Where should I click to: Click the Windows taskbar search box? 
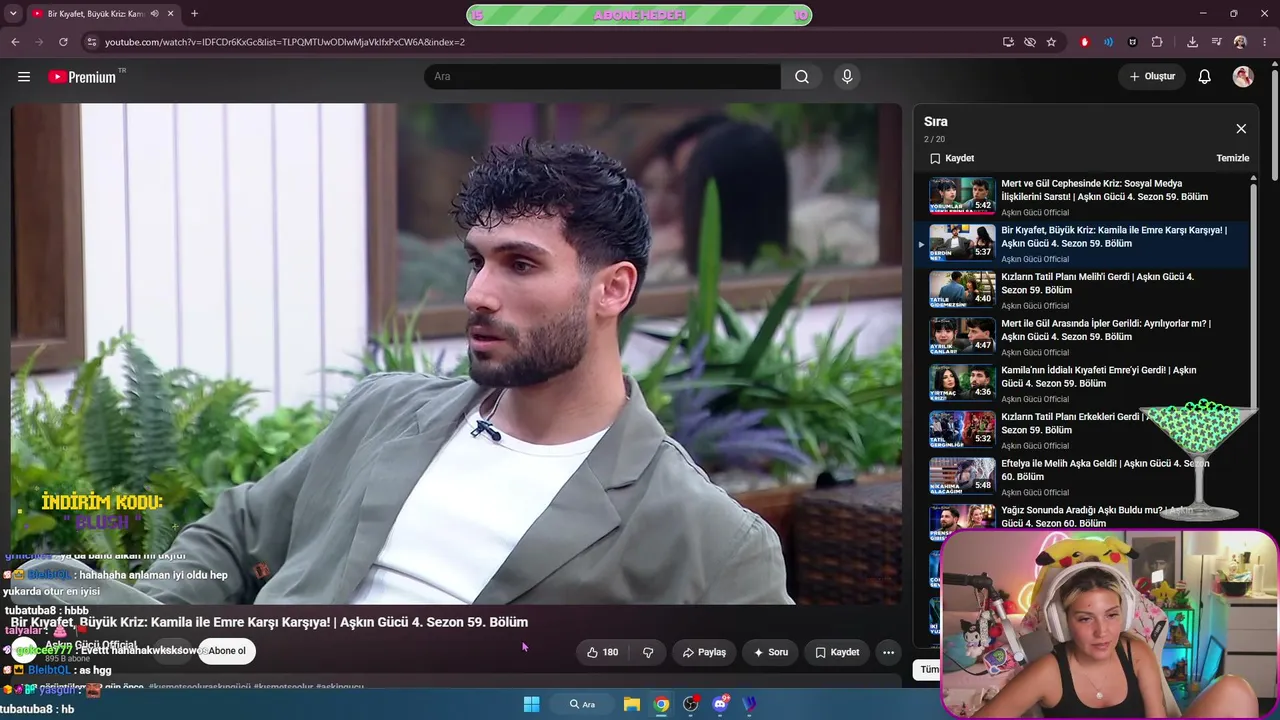pos(582,704)
